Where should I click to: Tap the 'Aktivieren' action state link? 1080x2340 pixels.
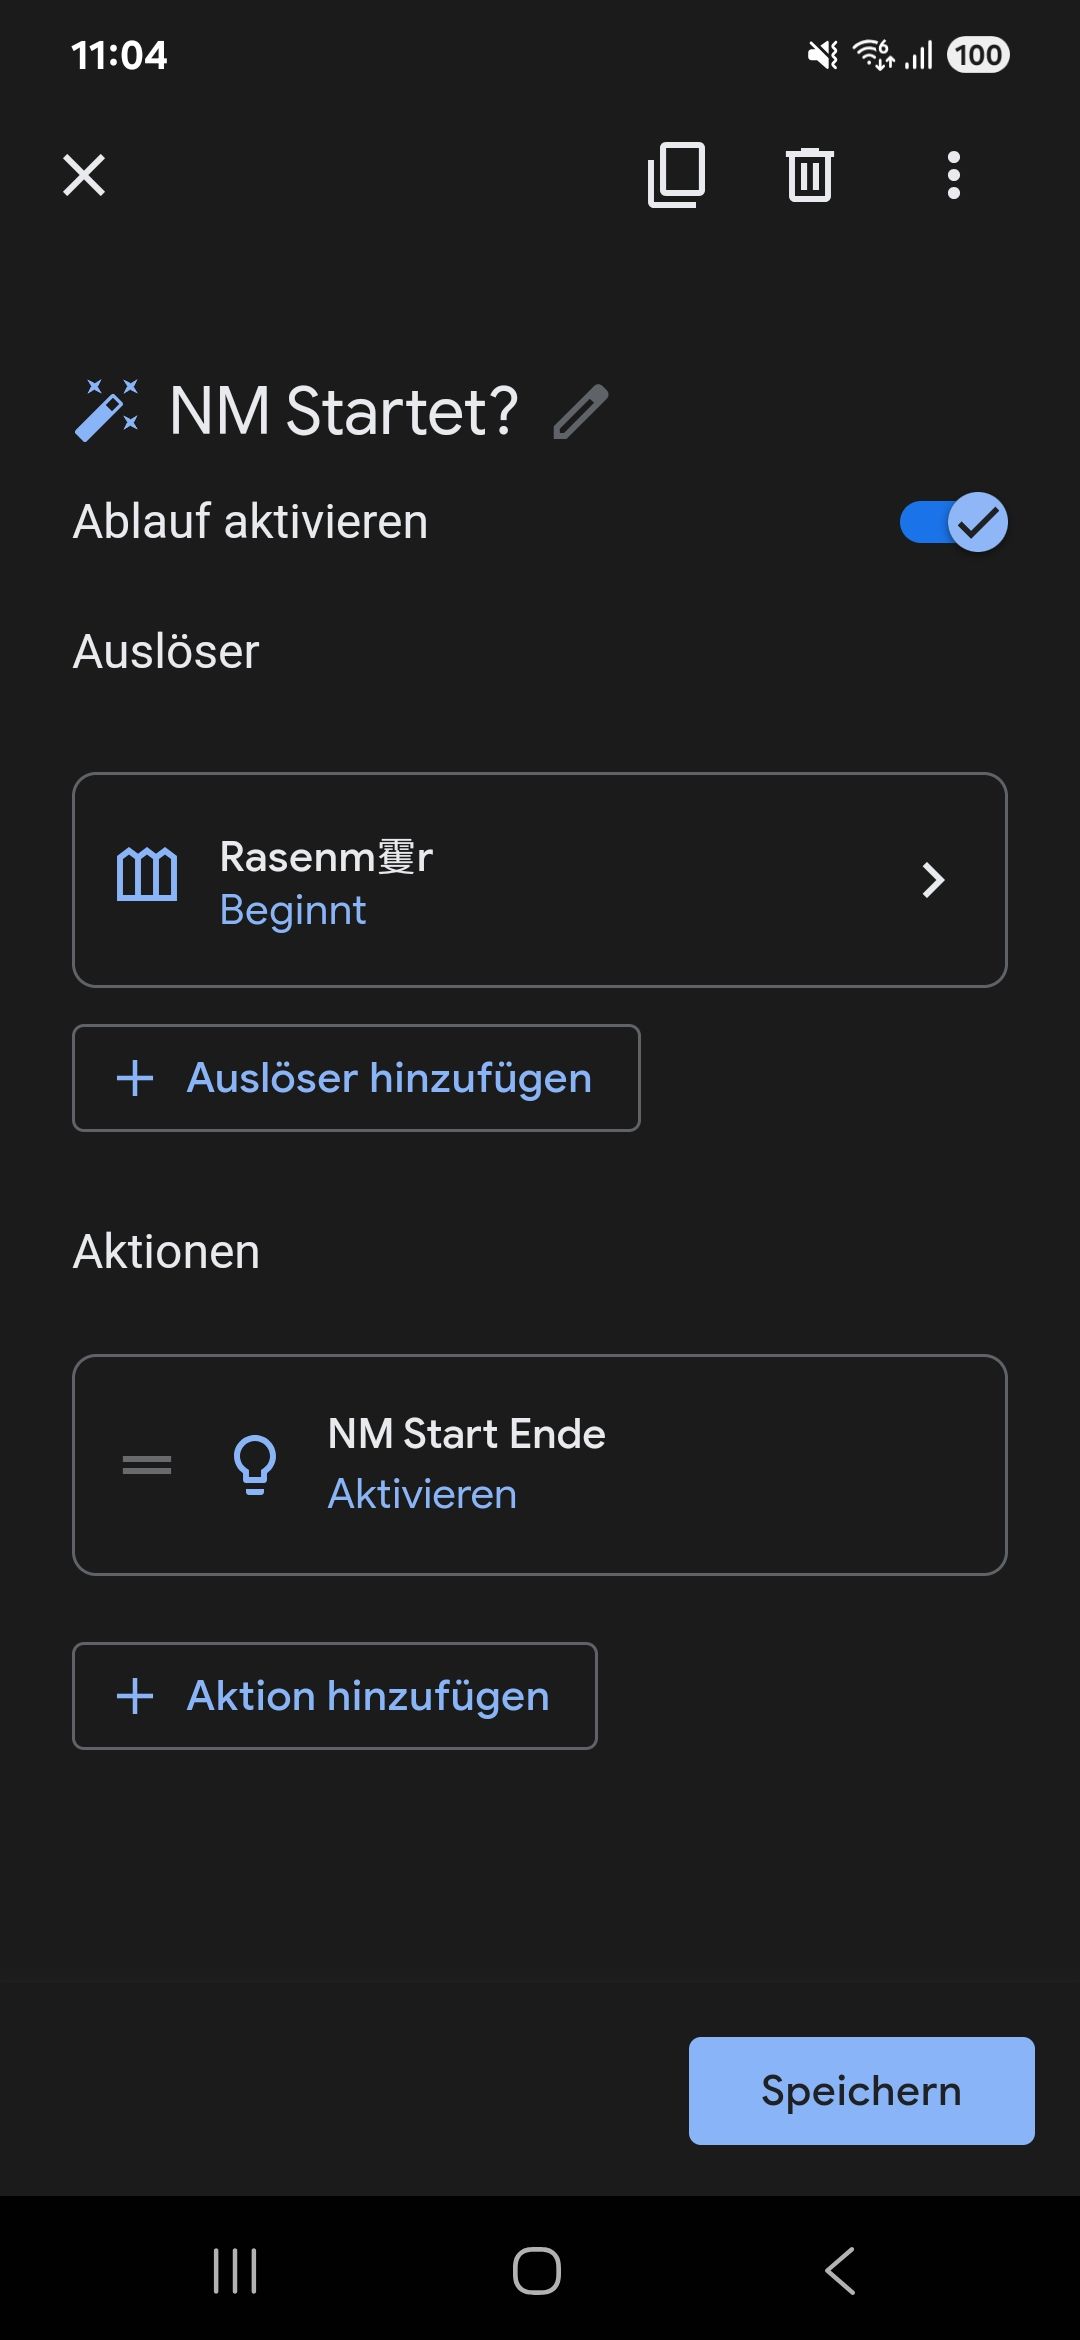point(422,1494)
